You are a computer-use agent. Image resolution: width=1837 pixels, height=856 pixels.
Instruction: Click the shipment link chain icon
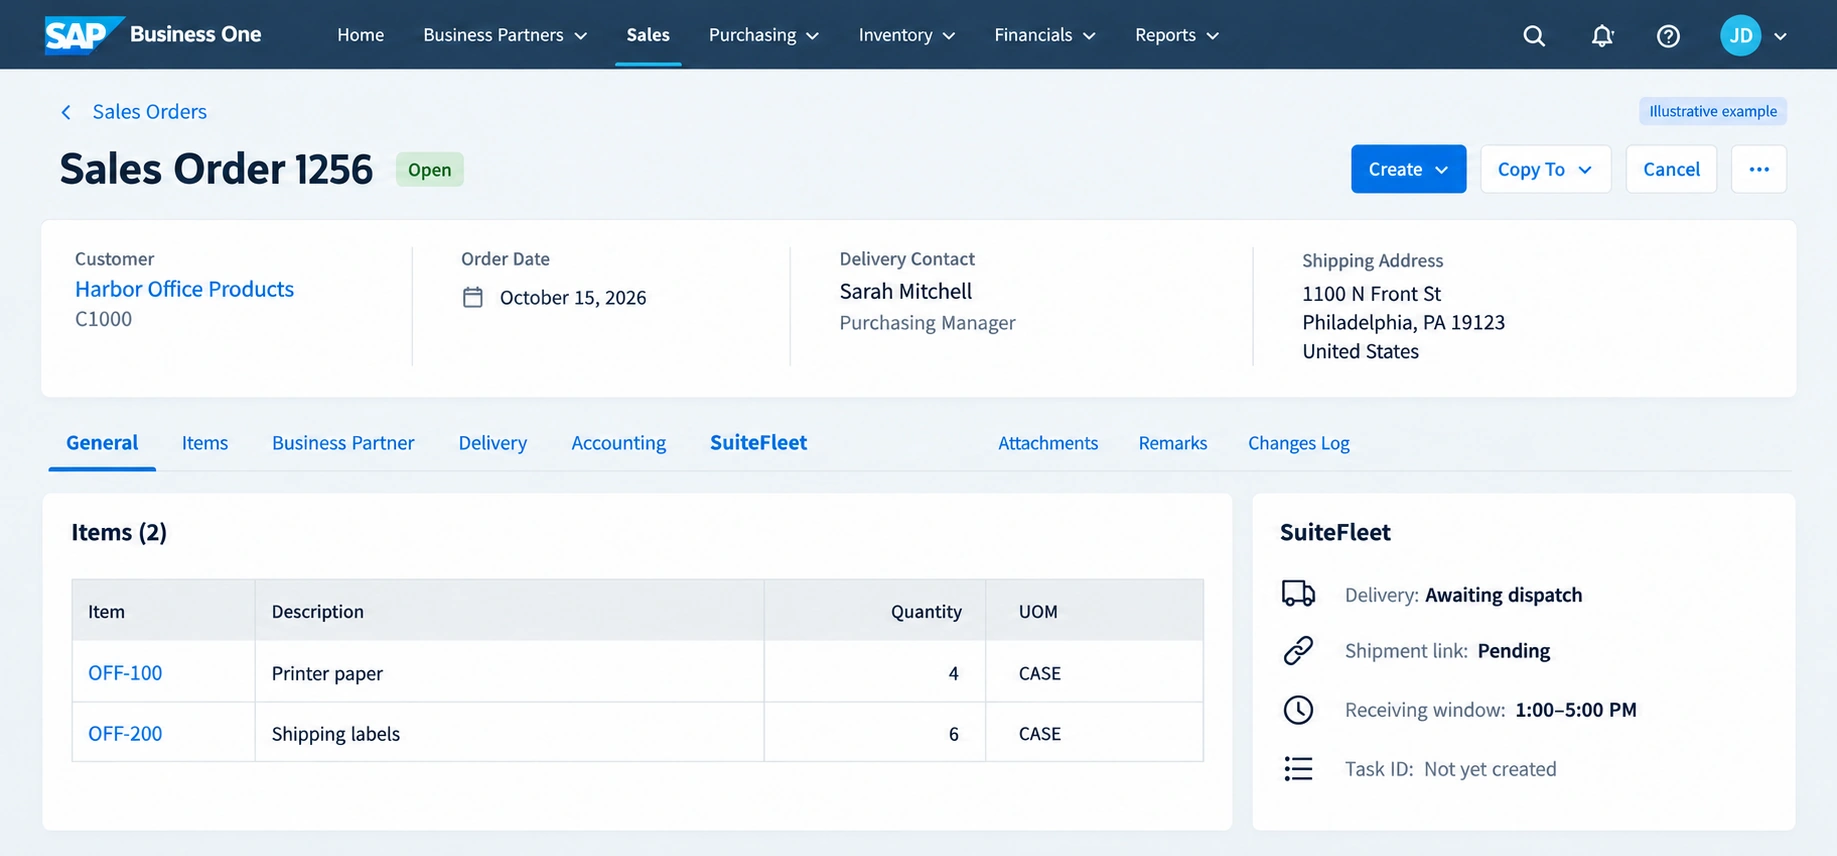coord(1298,650)
